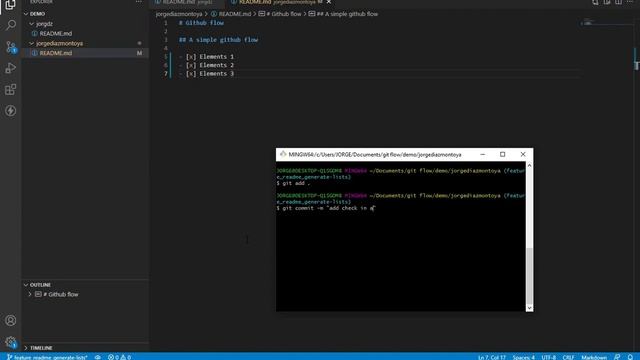Click the 'git add .' line in terminal
The width and height of the screenshot is (640, 360).
click(293, 183)
